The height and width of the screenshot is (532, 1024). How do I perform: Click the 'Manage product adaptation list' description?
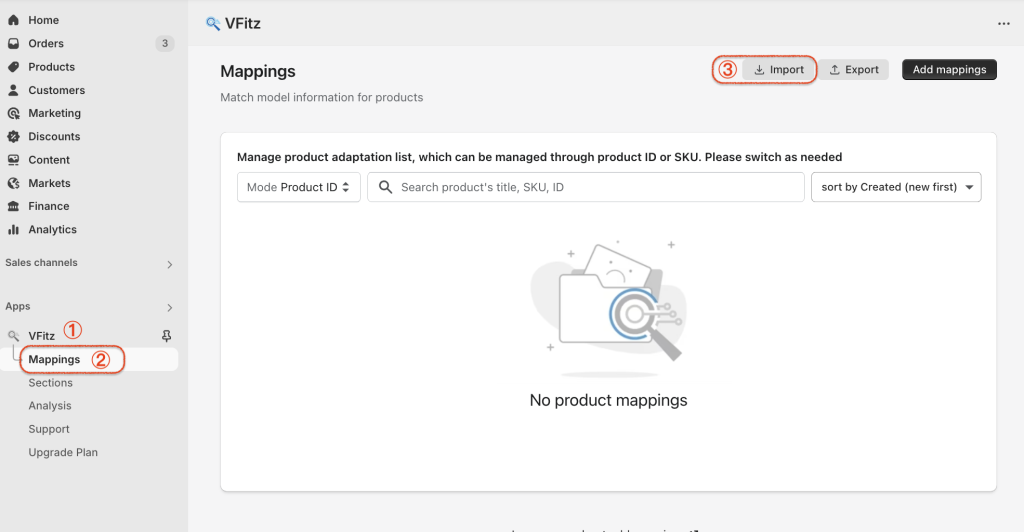[x=539, y=157]
